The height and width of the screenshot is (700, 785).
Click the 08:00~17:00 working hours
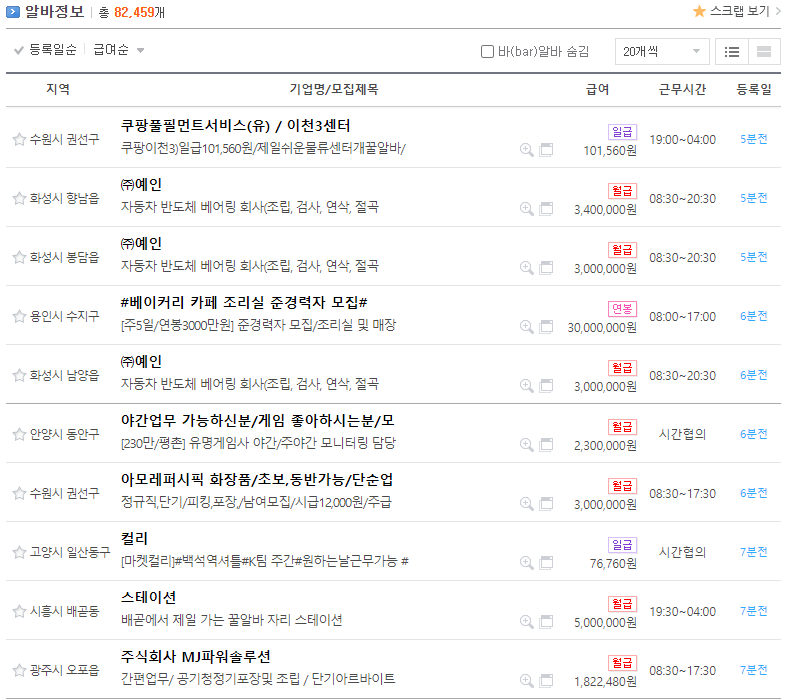[682, 317]
